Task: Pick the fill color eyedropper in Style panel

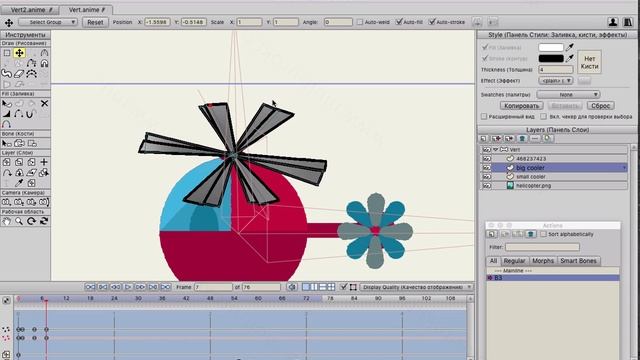Action: click(570, 47)
